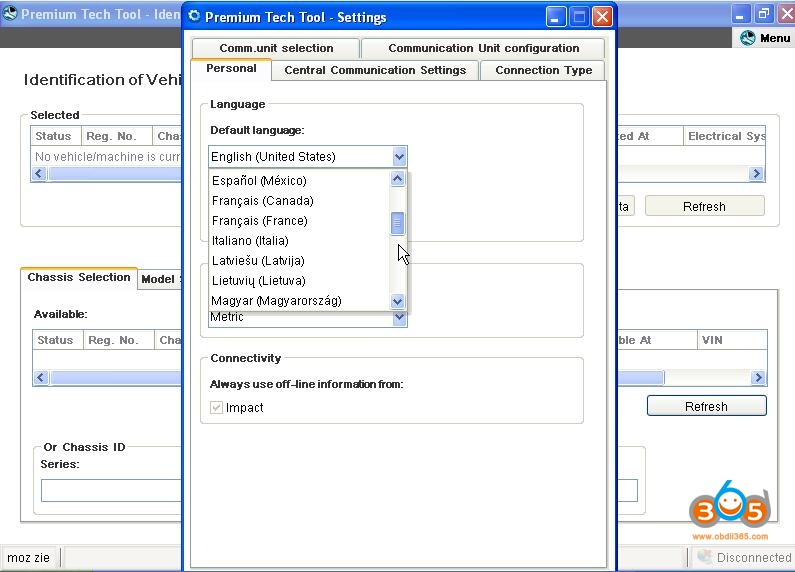This screenshot has width=795, height=572.
Task: Select the Chassis Selection tab in main window
Action: tap(79, 277)
